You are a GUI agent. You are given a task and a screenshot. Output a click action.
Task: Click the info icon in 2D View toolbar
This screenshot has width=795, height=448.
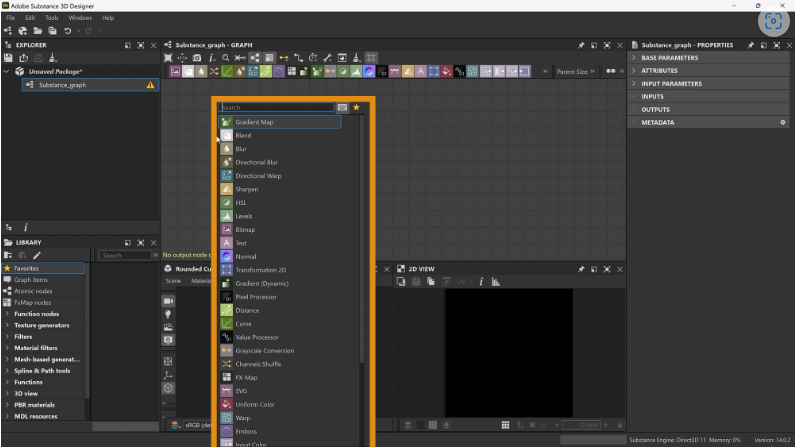pos(481,282)
